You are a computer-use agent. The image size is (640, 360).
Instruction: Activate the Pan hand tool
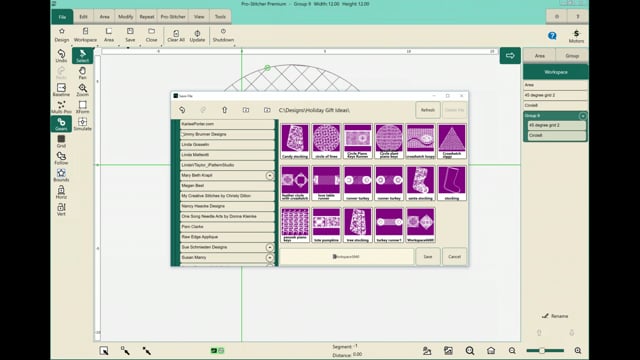click(82, 73)
